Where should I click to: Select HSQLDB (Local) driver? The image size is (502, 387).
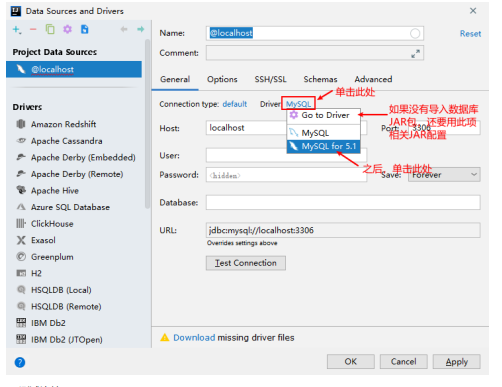(x=61, y=290)
